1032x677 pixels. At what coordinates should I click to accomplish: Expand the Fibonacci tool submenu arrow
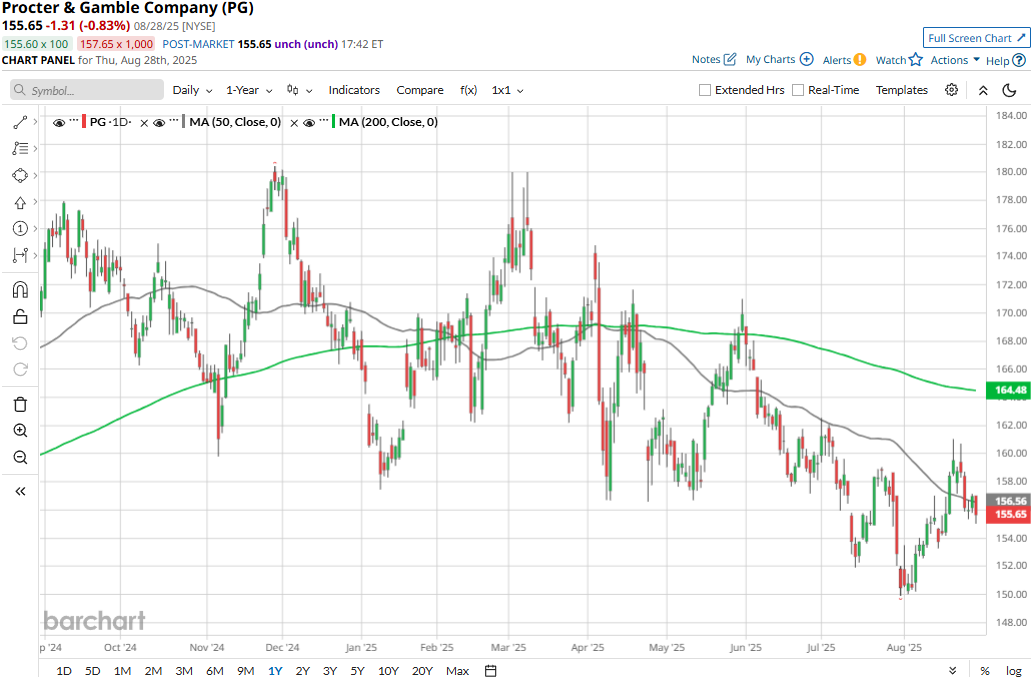click(x=36, y=149)
